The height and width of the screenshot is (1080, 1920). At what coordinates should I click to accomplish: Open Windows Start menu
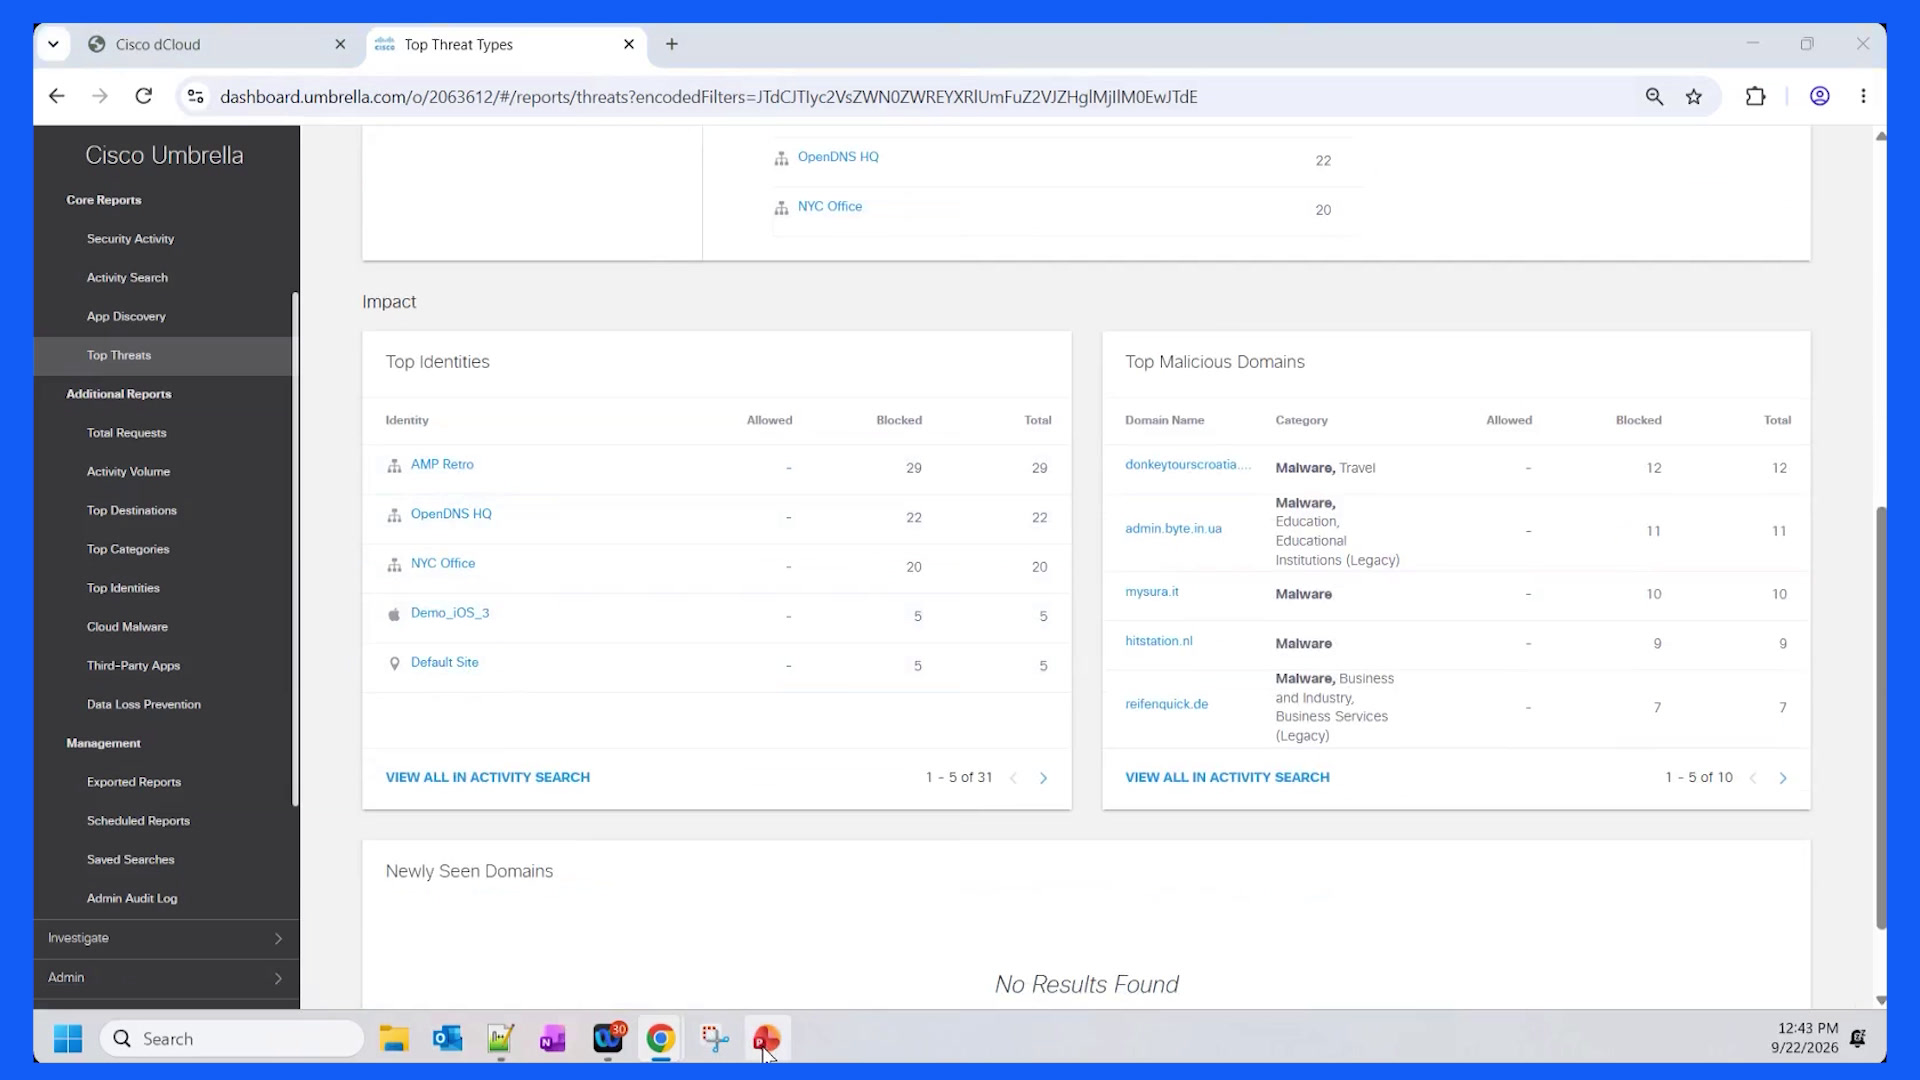click(68, 1038)
